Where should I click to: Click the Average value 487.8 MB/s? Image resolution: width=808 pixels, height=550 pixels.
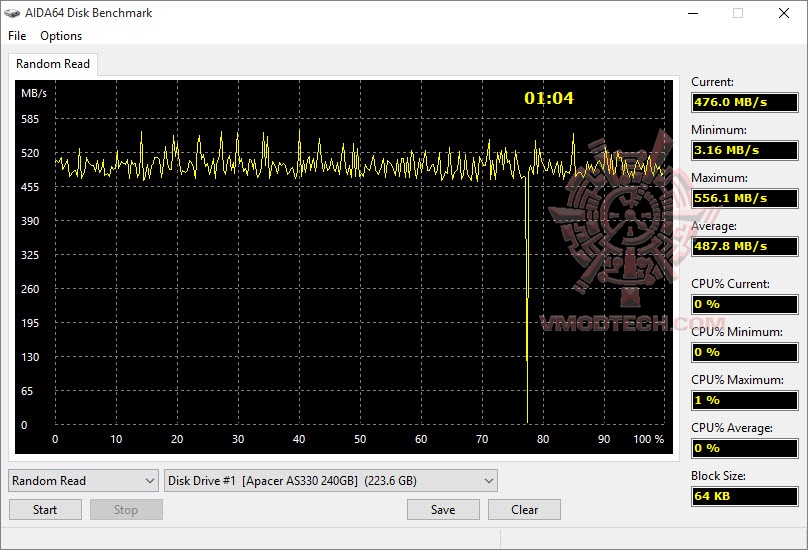click(x=745, y=246)
